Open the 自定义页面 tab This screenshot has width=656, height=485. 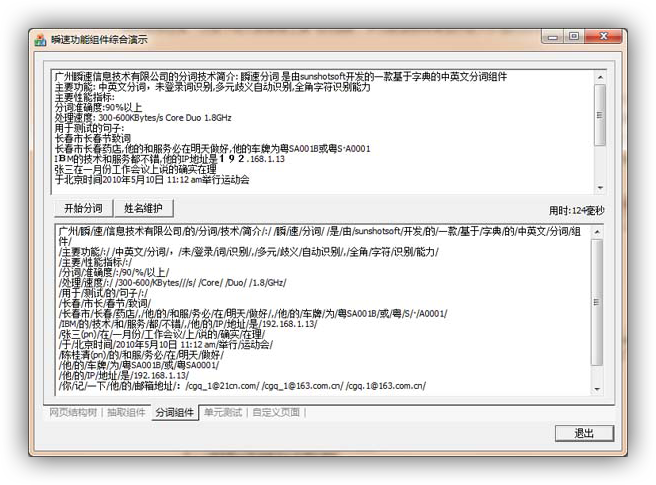[276, 412]
